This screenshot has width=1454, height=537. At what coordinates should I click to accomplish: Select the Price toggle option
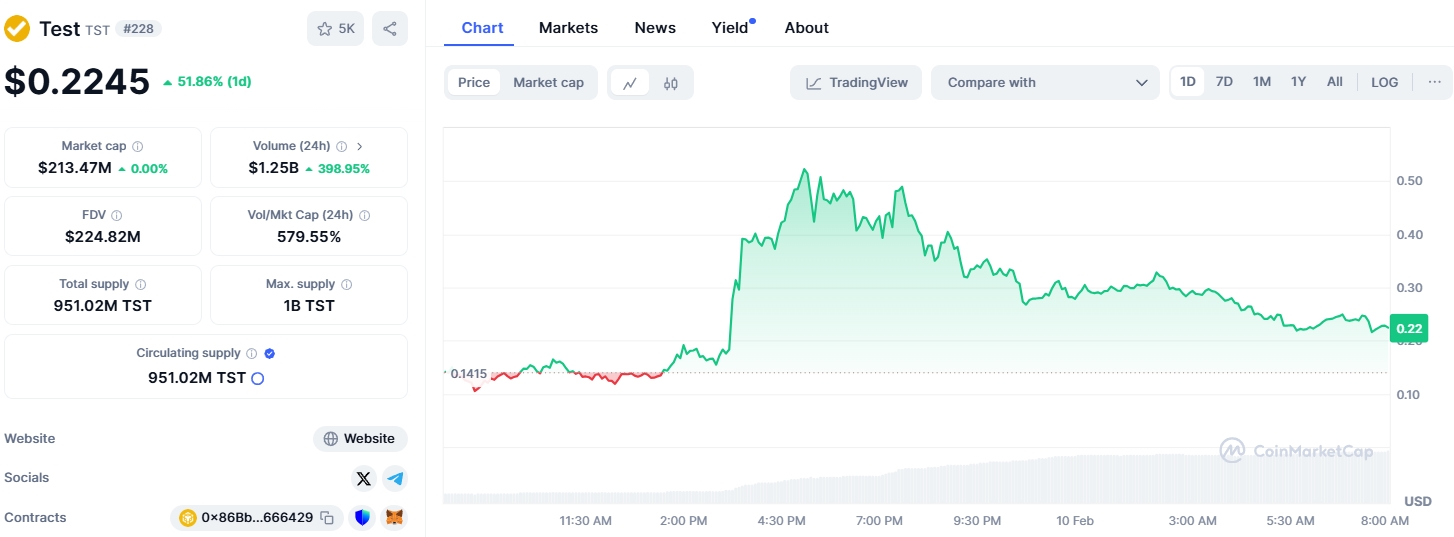(x=474, y=83)
